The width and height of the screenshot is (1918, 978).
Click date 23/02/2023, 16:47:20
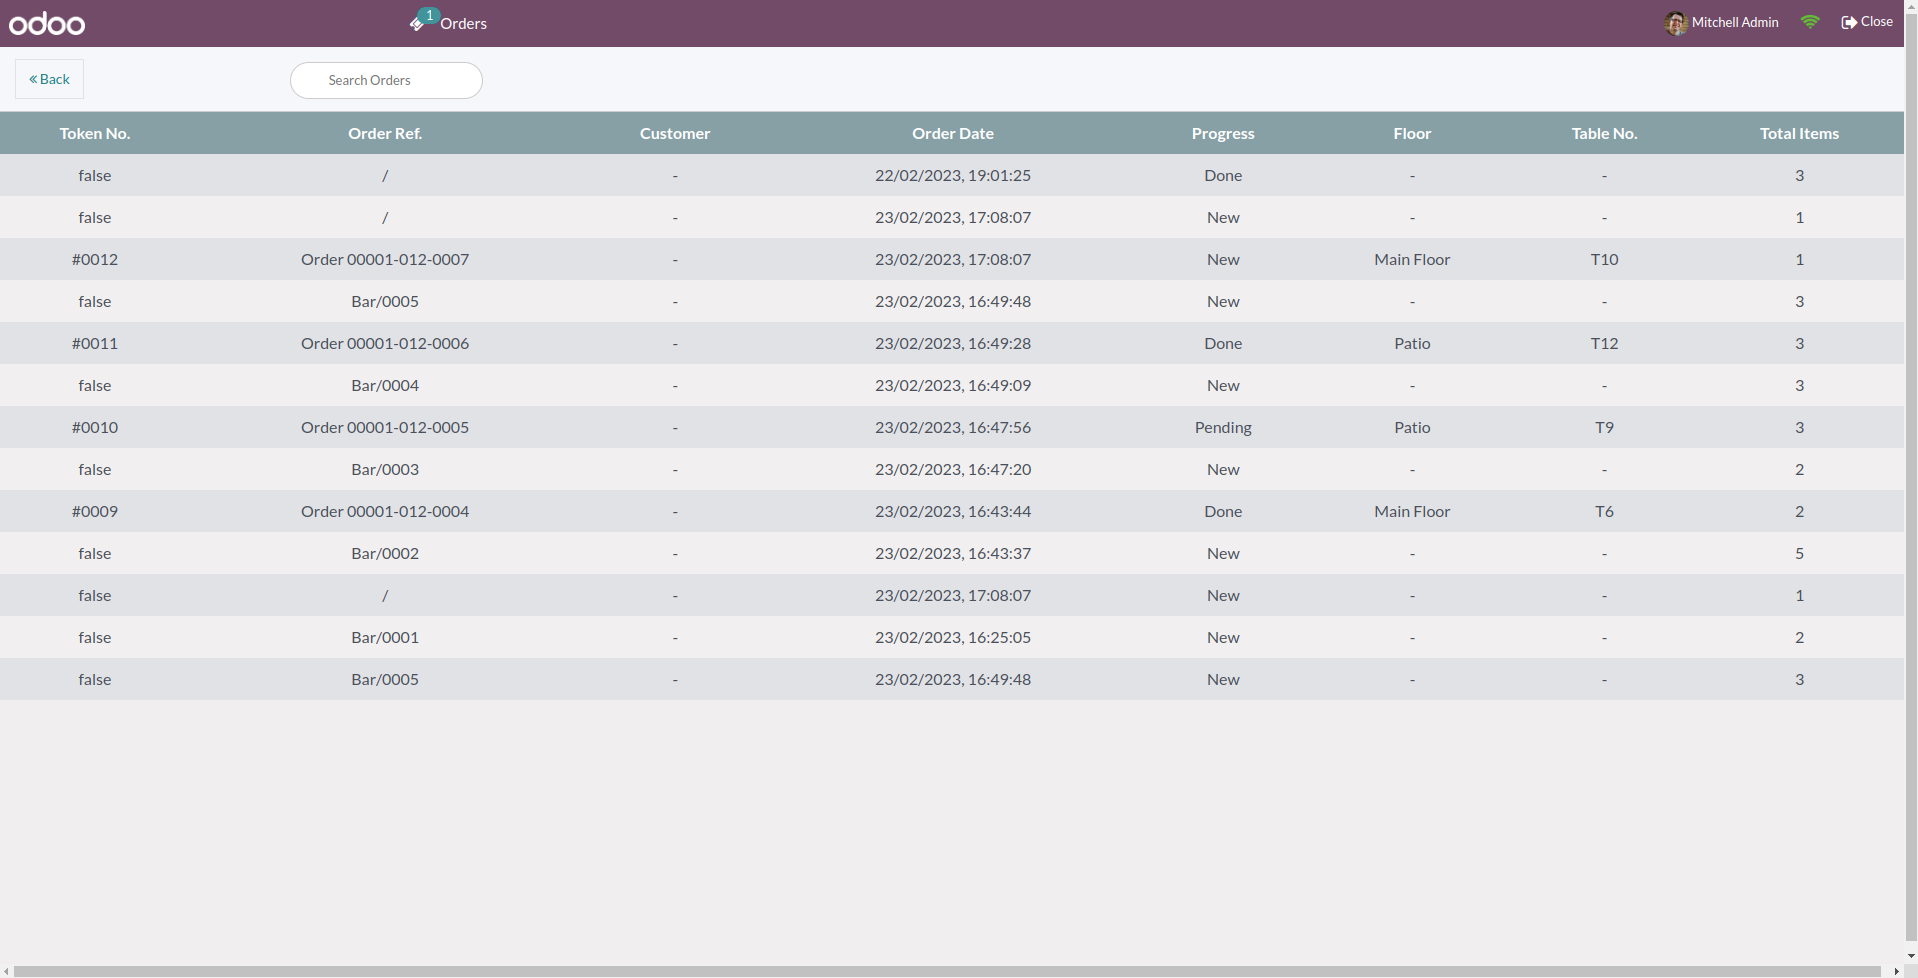953,469
